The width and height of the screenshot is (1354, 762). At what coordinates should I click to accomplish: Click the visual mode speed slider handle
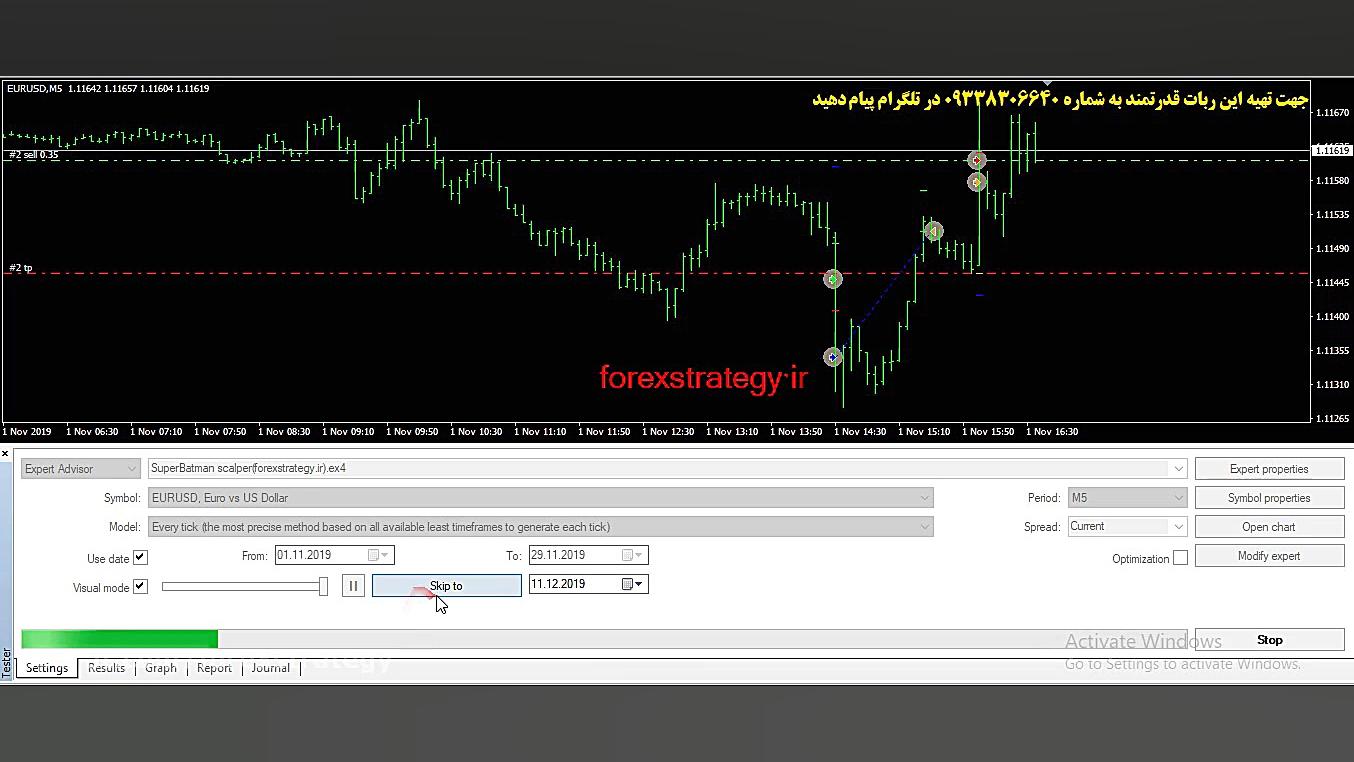coord(323,587)
